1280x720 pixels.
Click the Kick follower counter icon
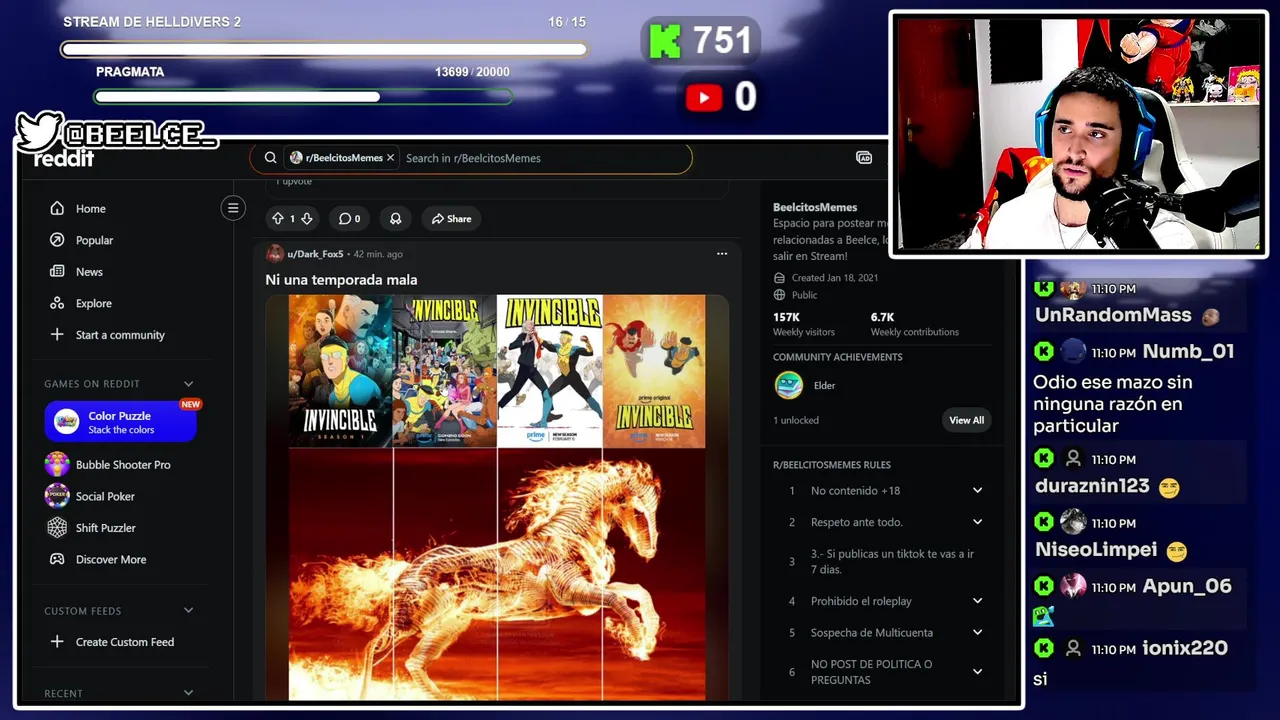coord(665,41)
